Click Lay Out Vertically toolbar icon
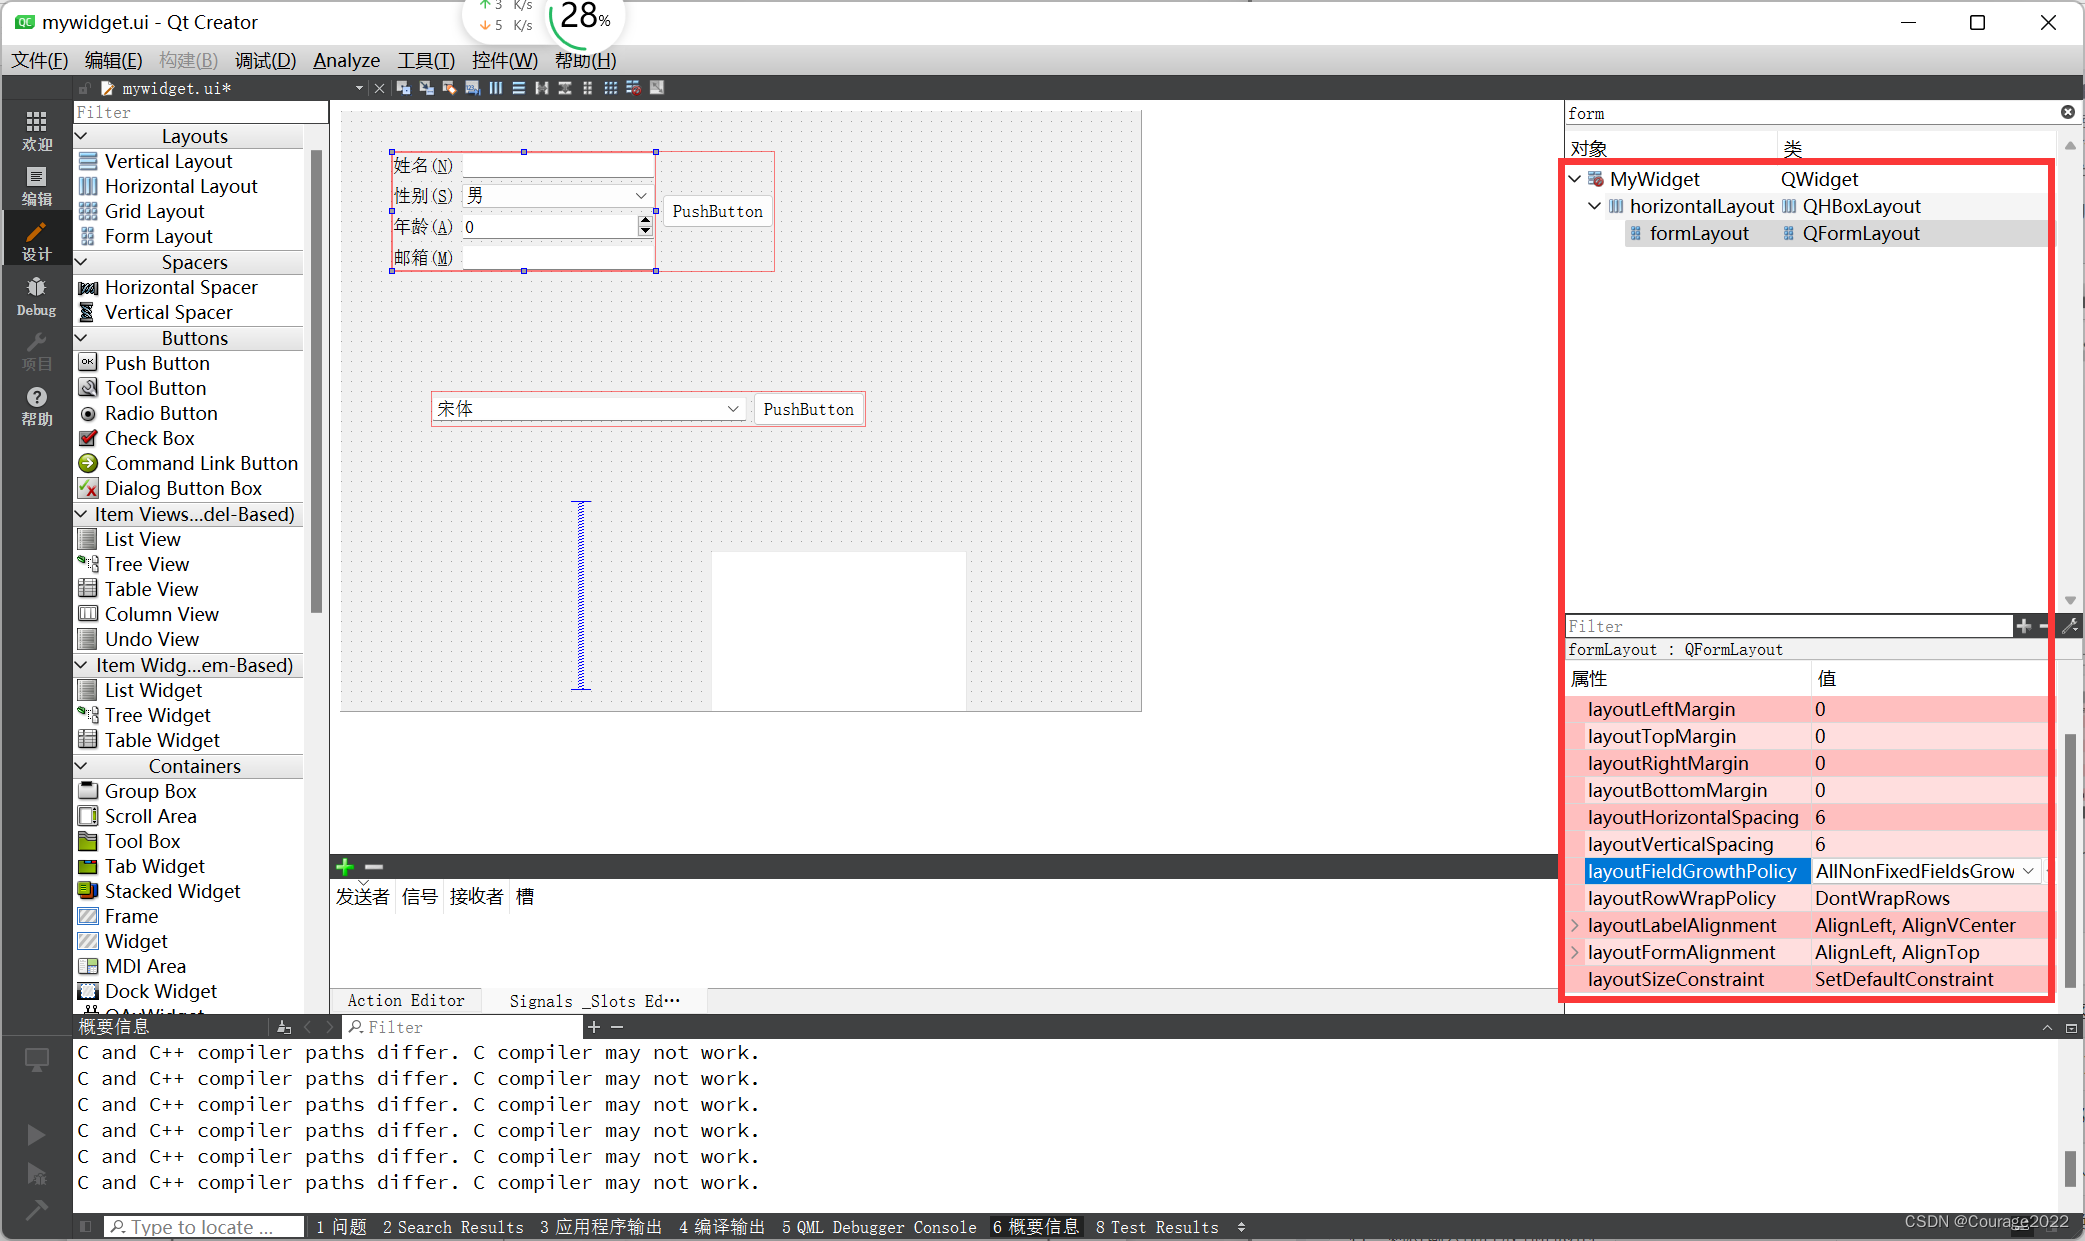Viewport: 2085px width, 1241px height. coord(518,88)
